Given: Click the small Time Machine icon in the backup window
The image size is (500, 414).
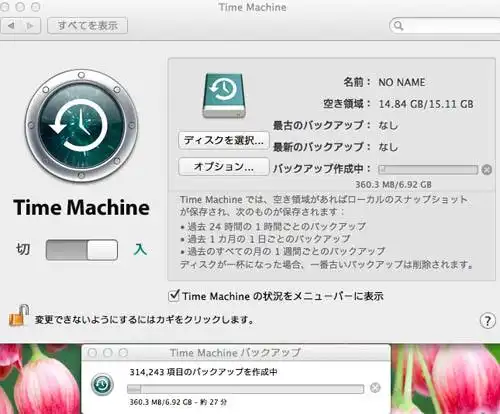Looking at the screenshot, I should click(x=102, y=384).
